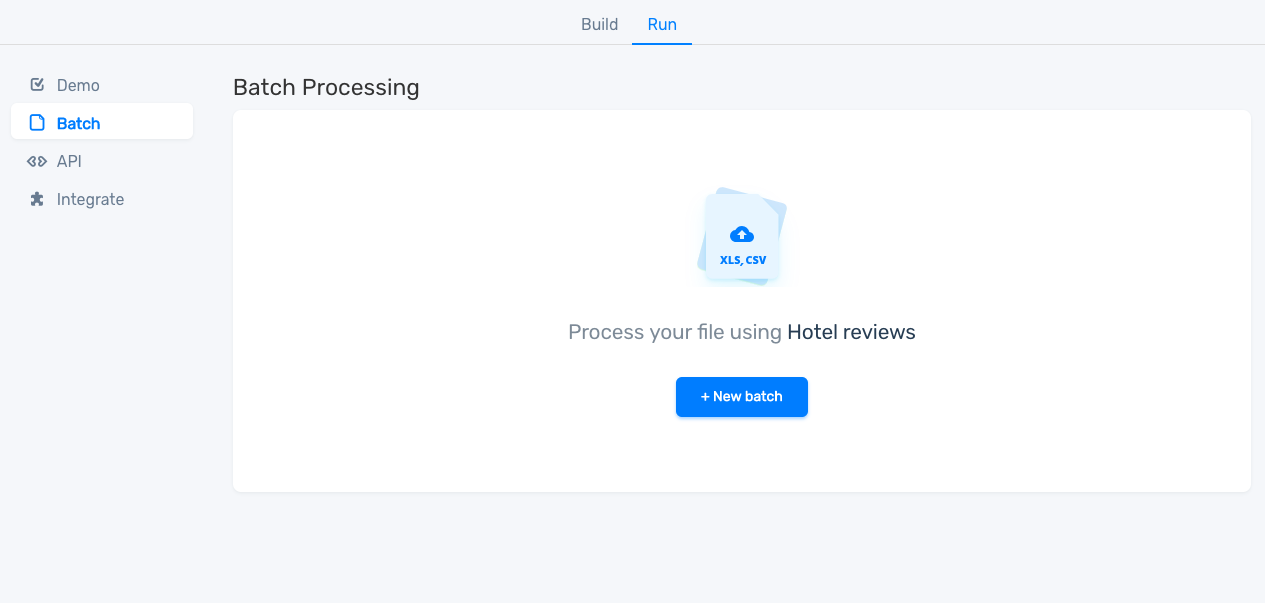This screenshot has height=603, width=1265.
Task: Select the Batch sidebar label
Action: (79, 123)
